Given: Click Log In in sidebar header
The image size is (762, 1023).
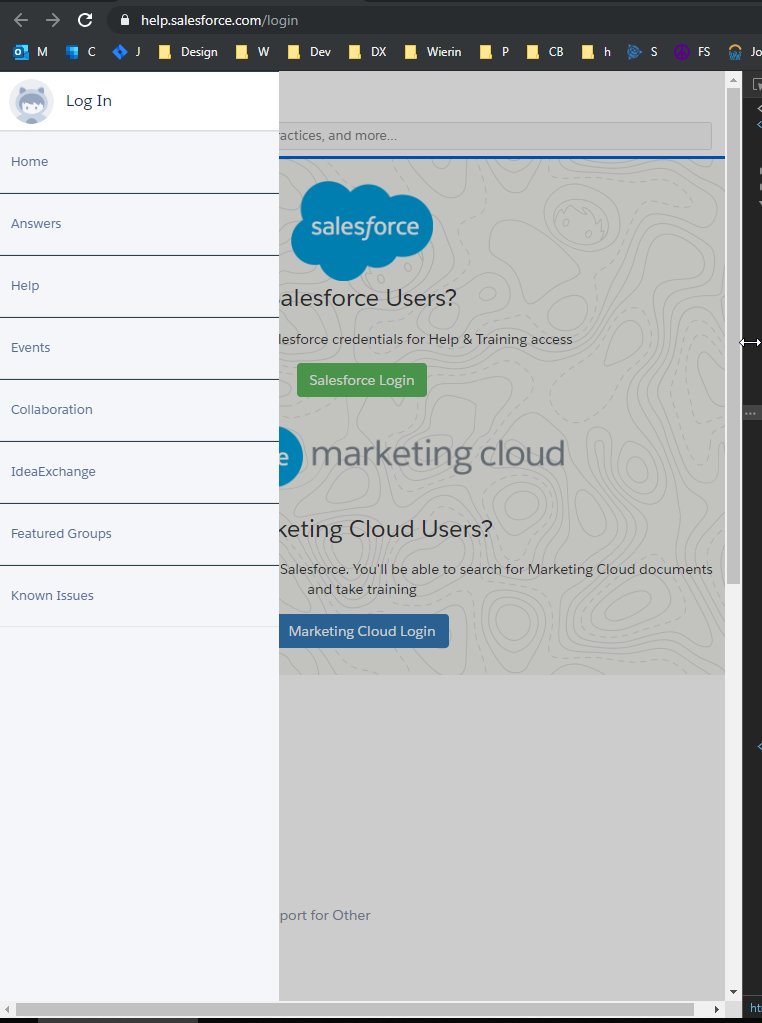Looking at the screenshot, I should 89,100.
